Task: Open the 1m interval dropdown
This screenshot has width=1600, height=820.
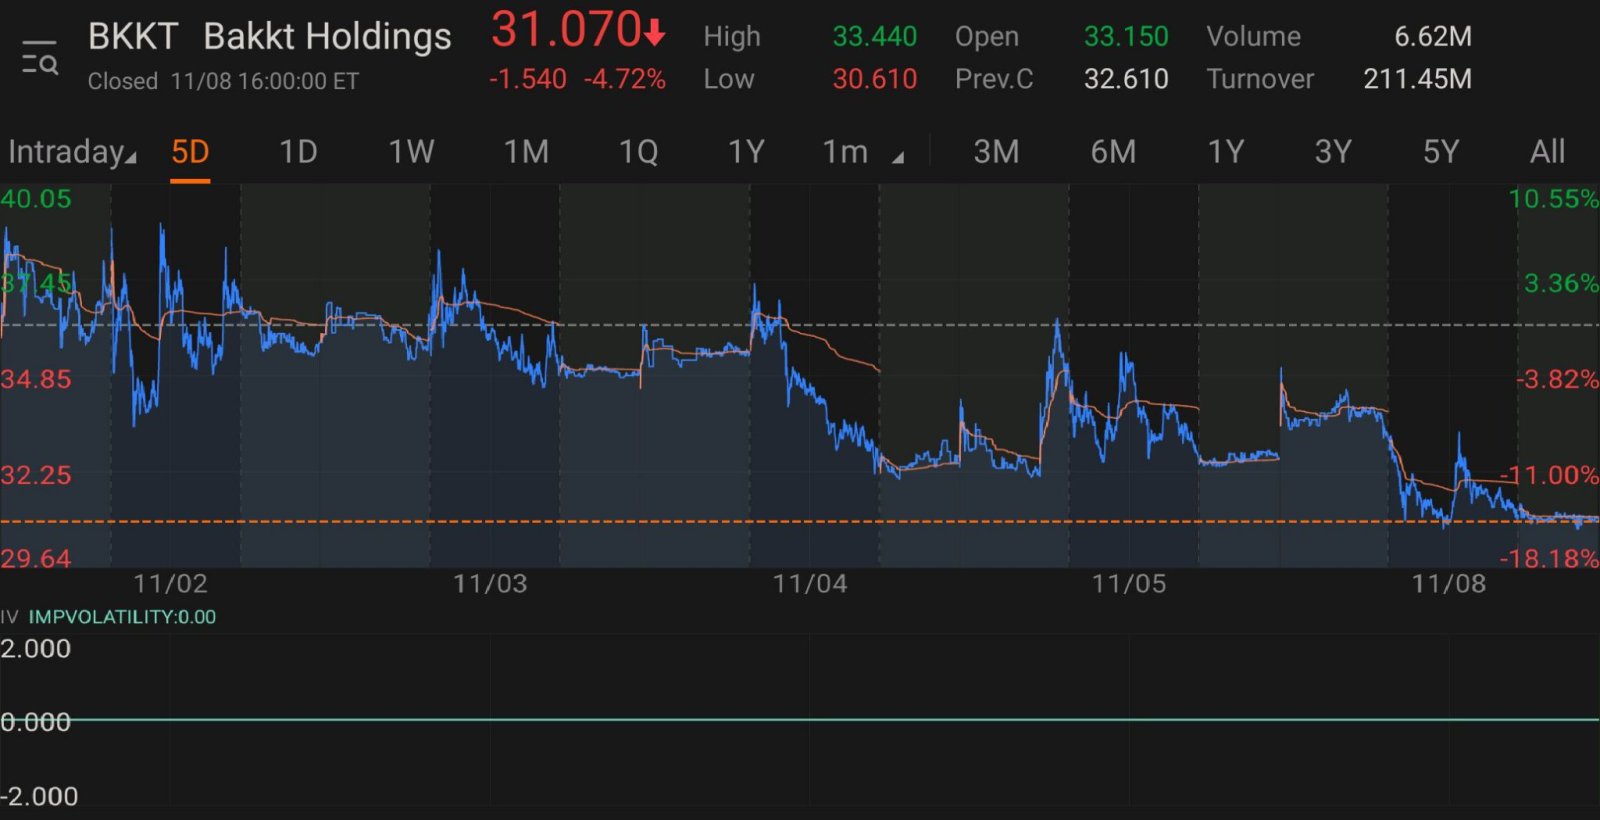Action: [862, 152]
